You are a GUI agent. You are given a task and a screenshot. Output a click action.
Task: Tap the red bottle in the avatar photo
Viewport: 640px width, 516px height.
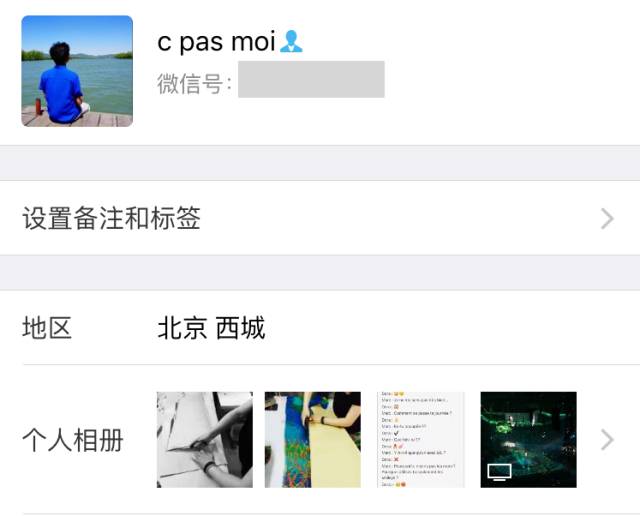coord(38,106)
